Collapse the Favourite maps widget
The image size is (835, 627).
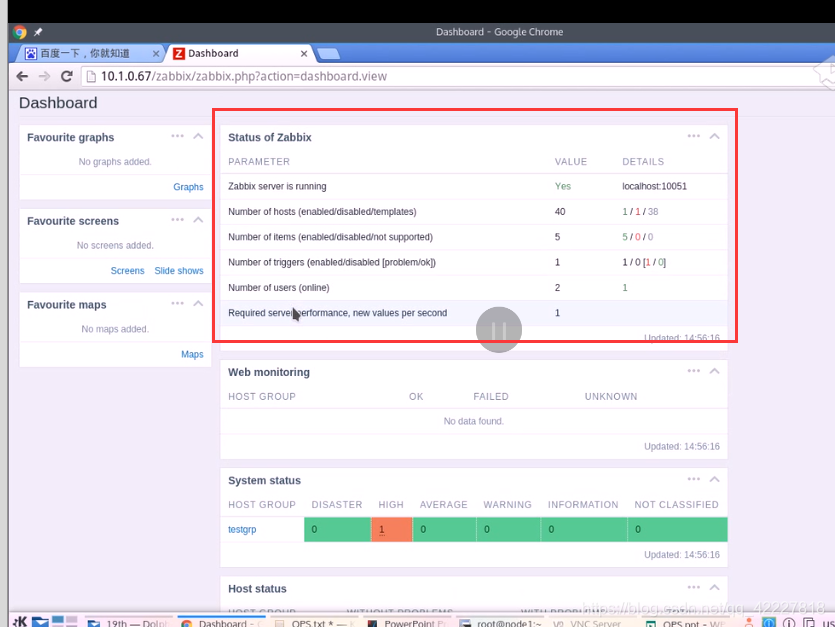tap(198, 304)
